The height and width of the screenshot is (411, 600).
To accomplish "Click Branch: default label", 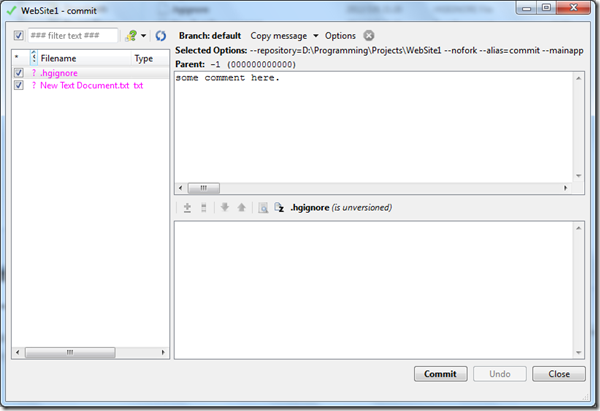I will (210, 36).
